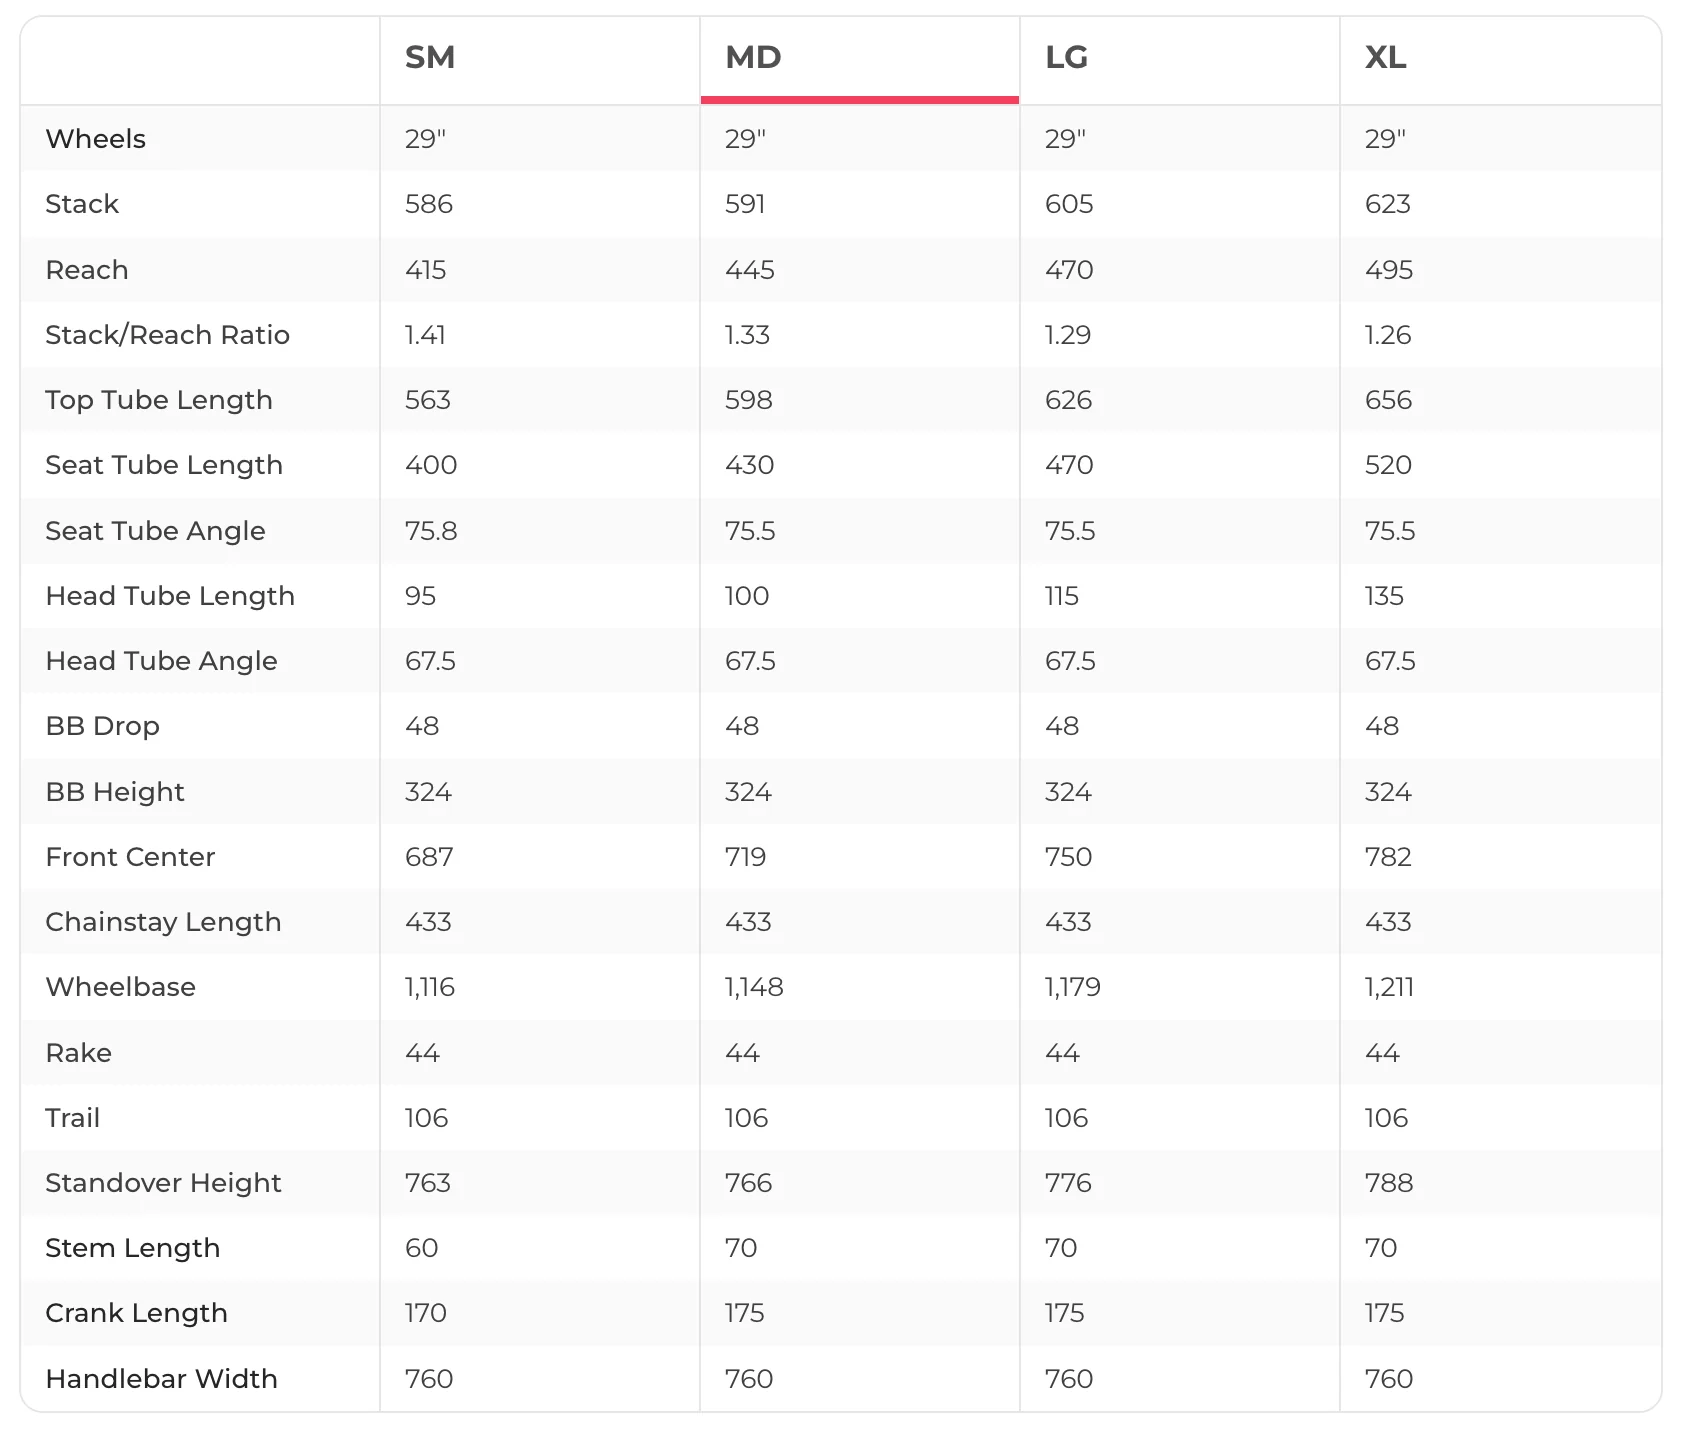Viewport: 1684px width, 1438px height.
Task: Click the Stack/Reach Ratio row label
Action: [x=168, y=335]
